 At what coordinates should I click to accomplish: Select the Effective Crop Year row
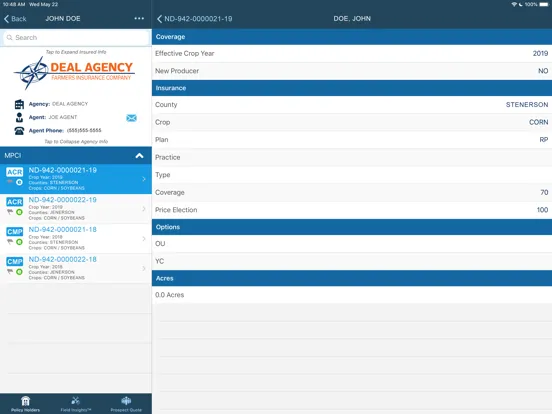pyautogui.click(x=352, y=54)
